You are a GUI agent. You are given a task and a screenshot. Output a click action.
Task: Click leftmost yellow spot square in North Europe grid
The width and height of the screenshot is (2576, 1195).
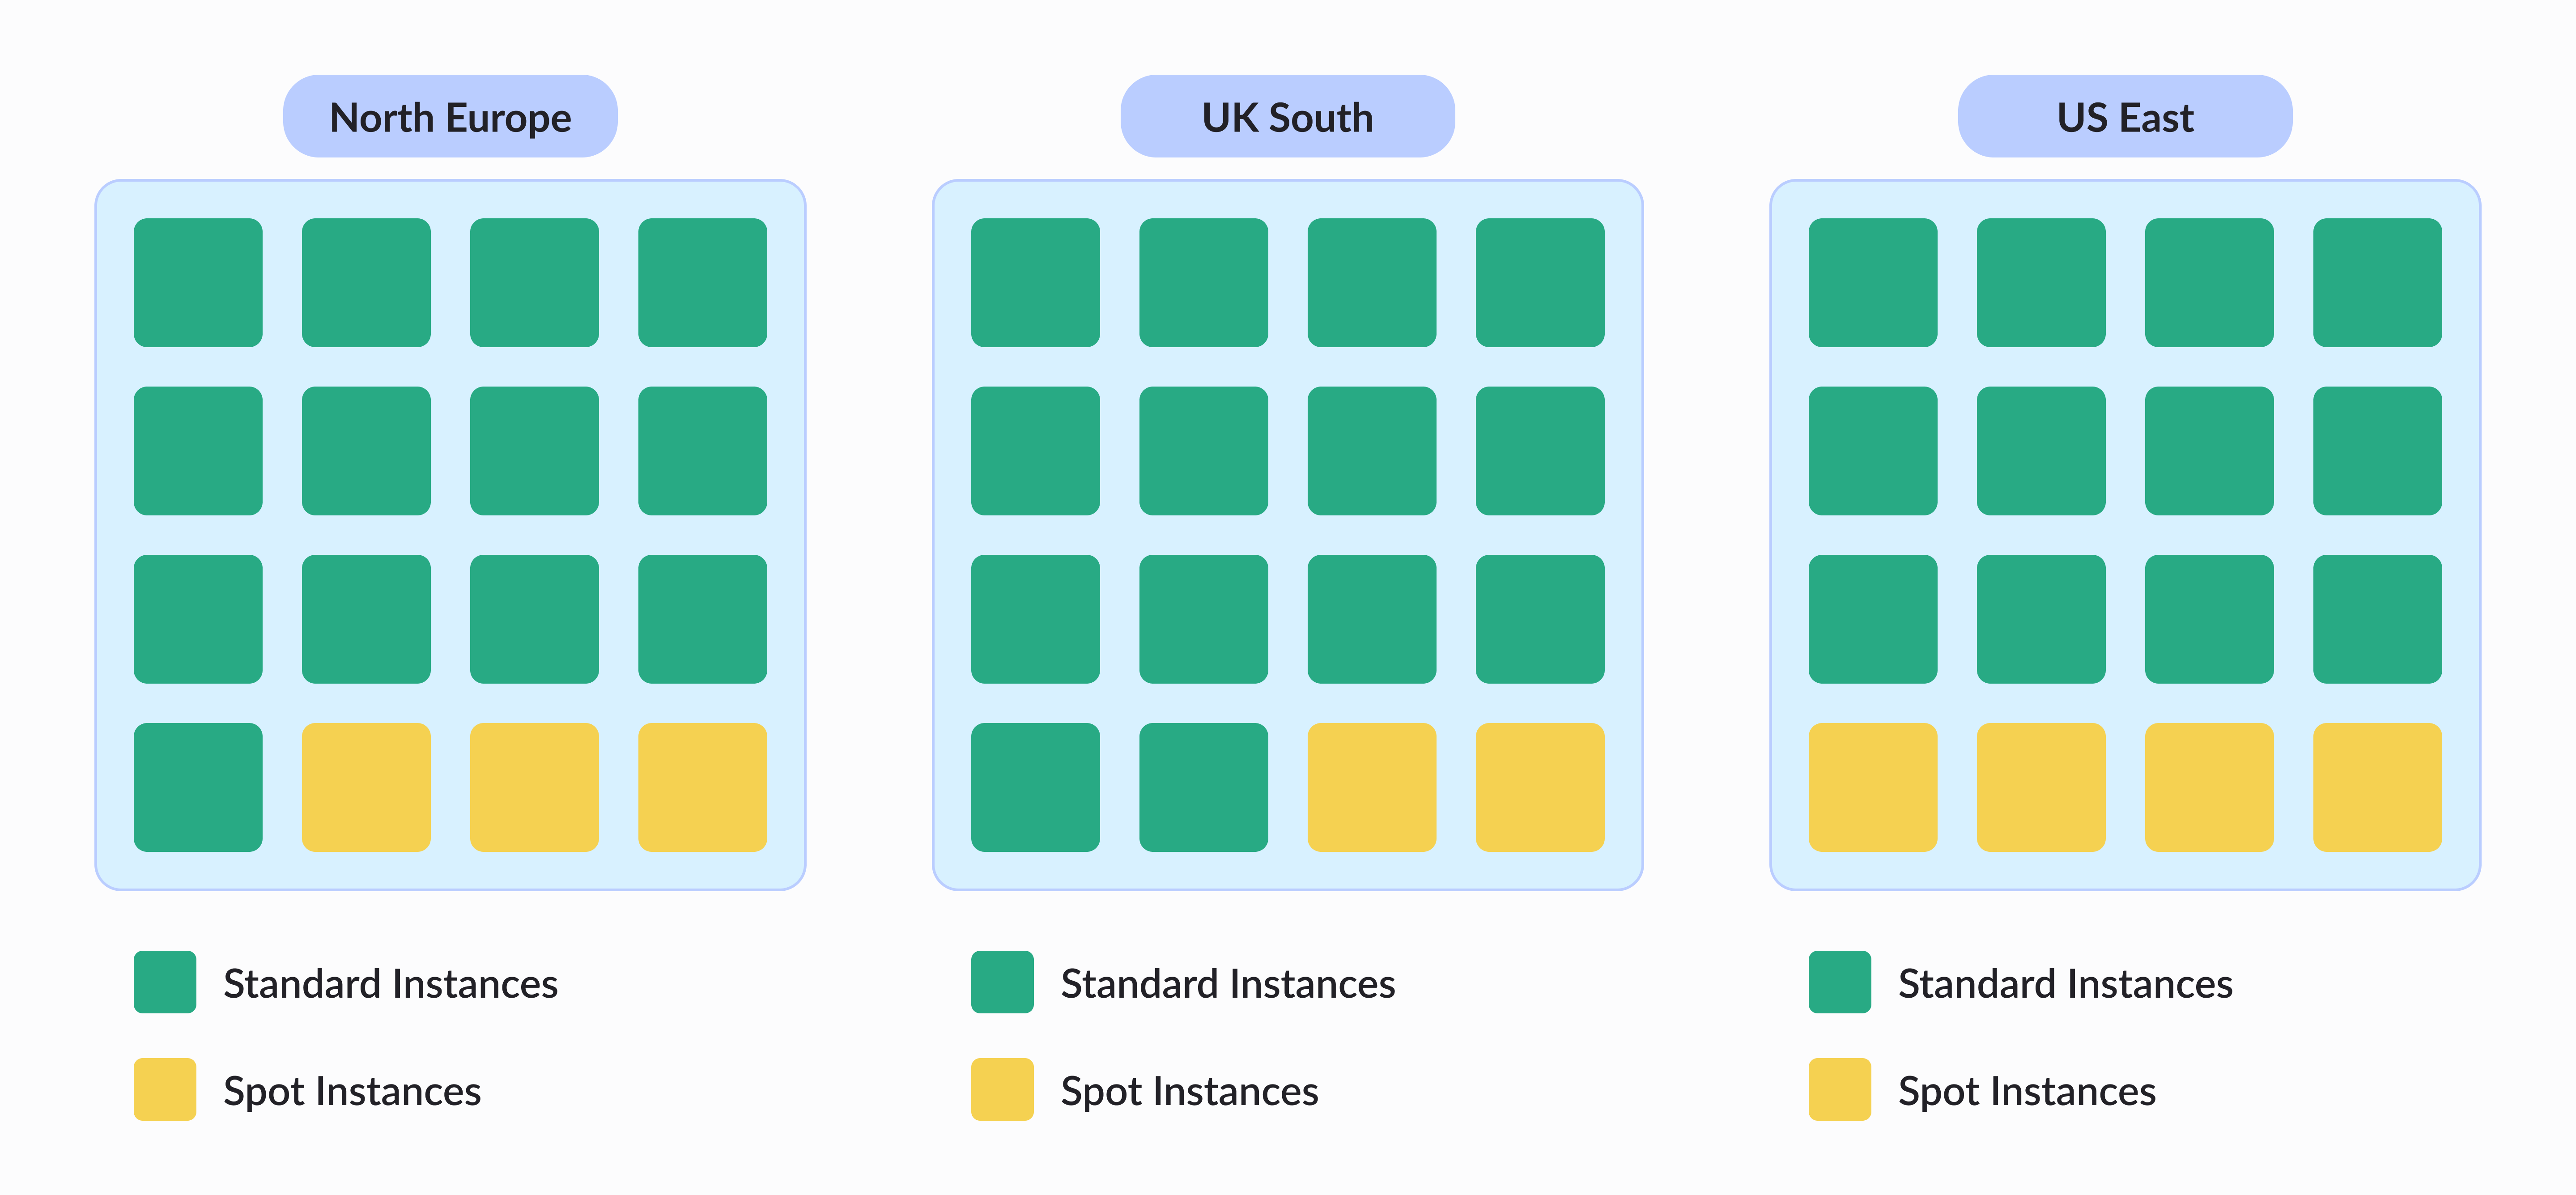(366, 787)
